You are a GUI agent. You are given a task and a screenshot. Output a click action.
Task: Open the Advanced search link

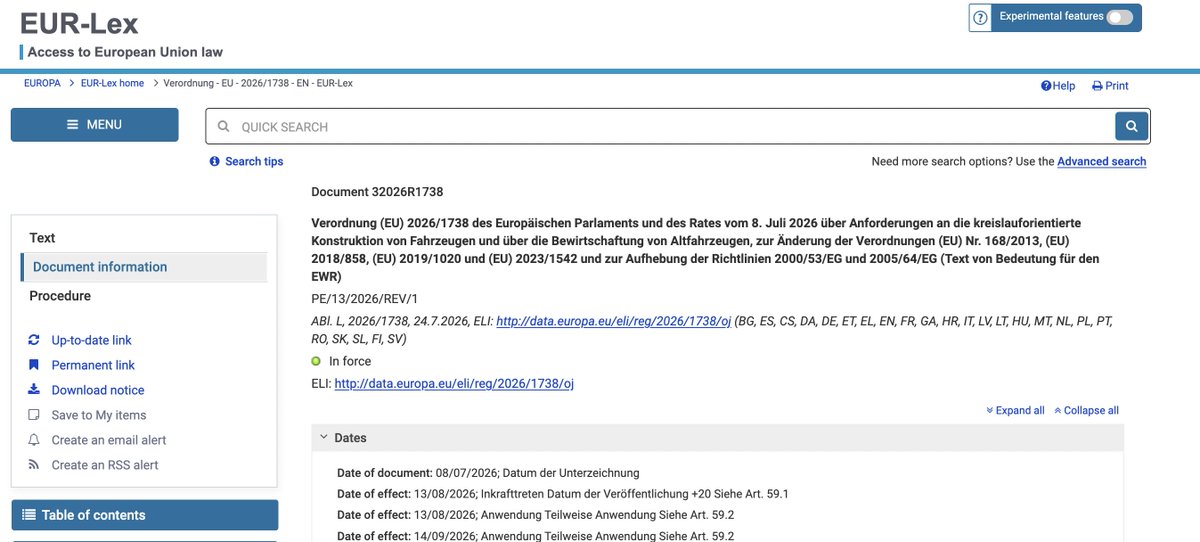click(1102, 161)
